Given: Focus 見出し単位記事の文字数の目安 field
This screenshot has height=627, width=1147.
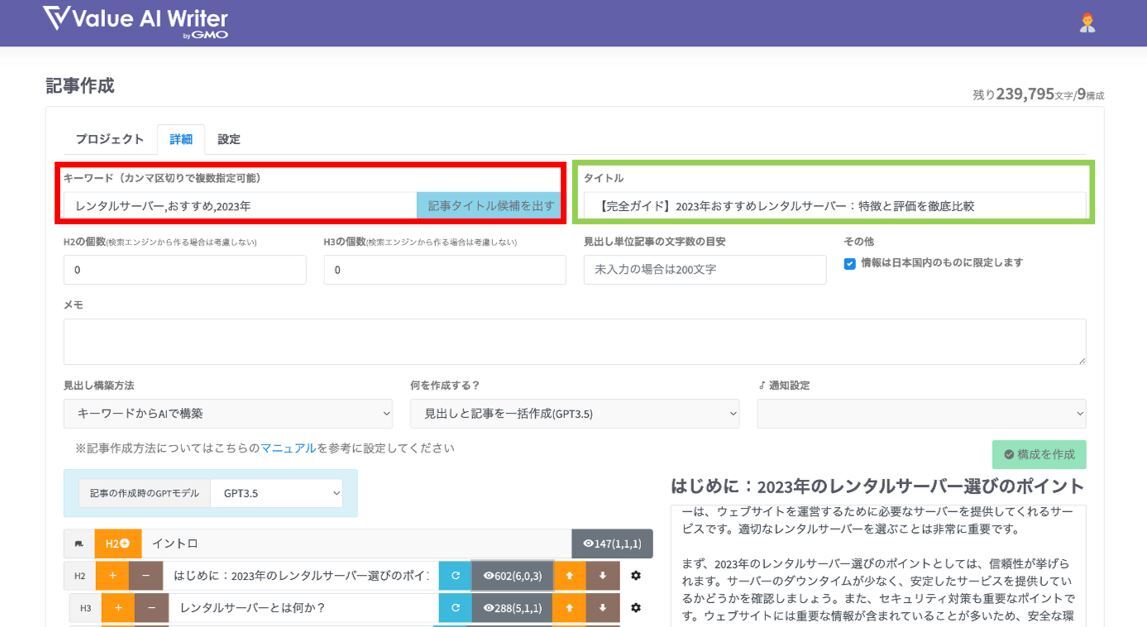Looking at the screenshot, I should coord(705,270).
